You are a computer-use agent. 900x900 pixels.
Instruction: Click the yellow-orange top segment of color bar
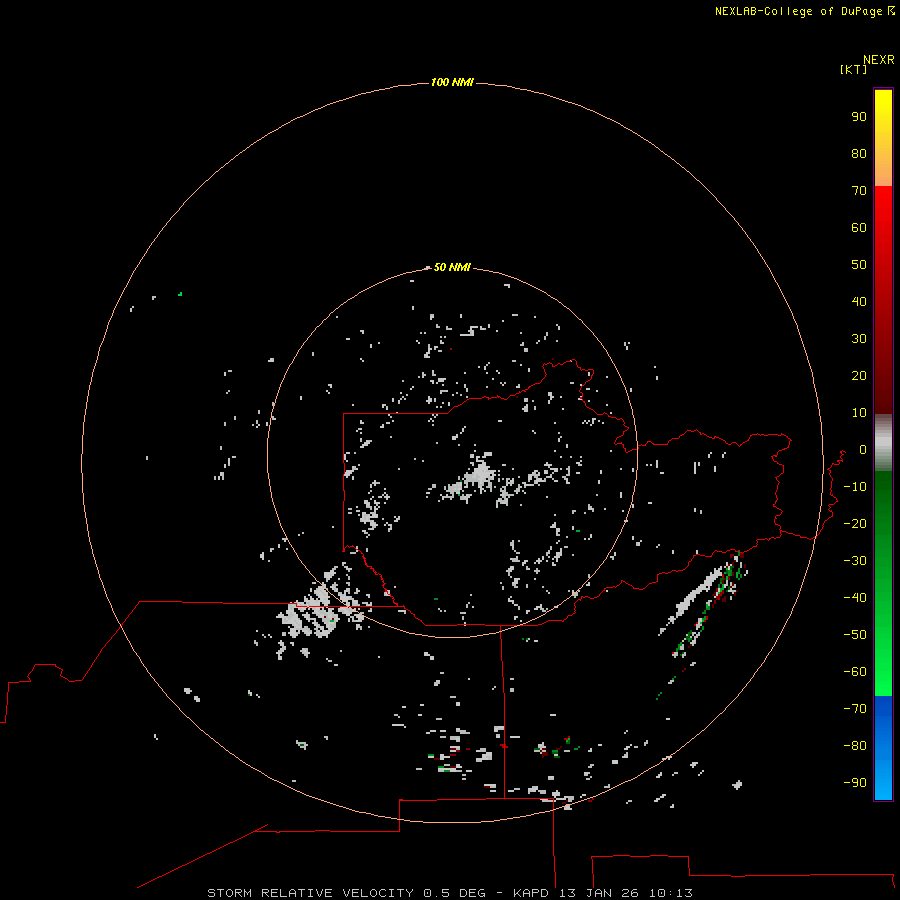pyautogui.click(x=883, y=138)
